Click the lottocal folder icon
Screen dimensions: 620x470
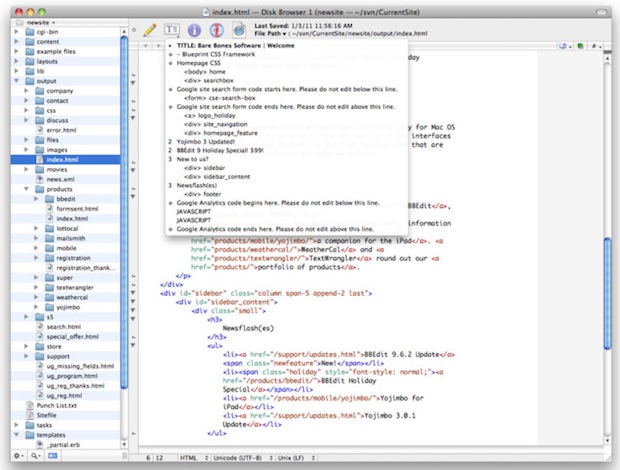(49, 228)
